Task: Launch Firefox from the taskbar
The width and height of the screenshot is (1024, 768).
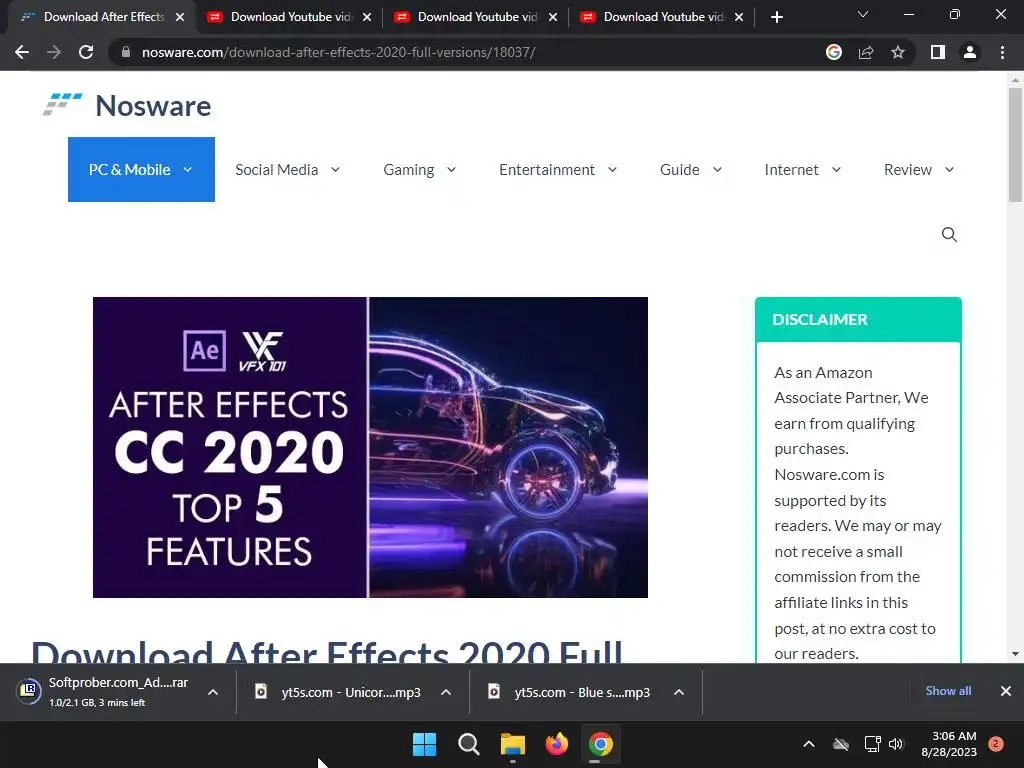Action: pyautogui.click(x=556, y=744)
